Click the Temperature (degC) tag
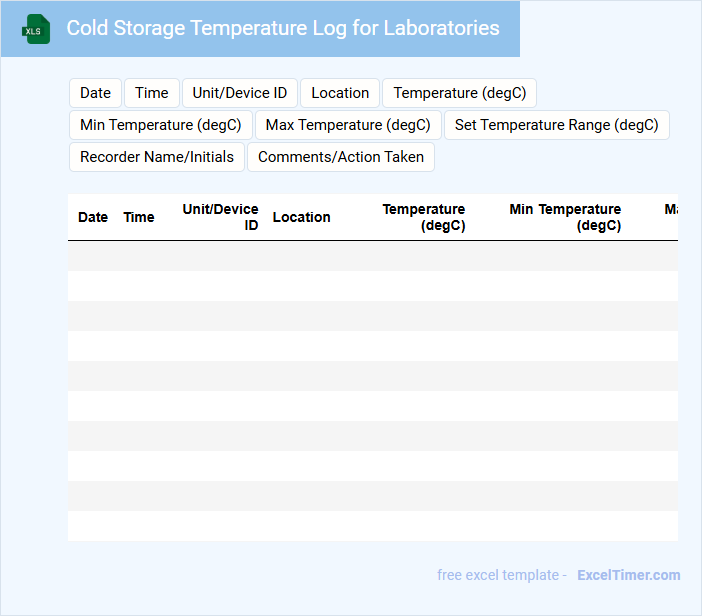The image size is (702, 616). click(460, 93)
